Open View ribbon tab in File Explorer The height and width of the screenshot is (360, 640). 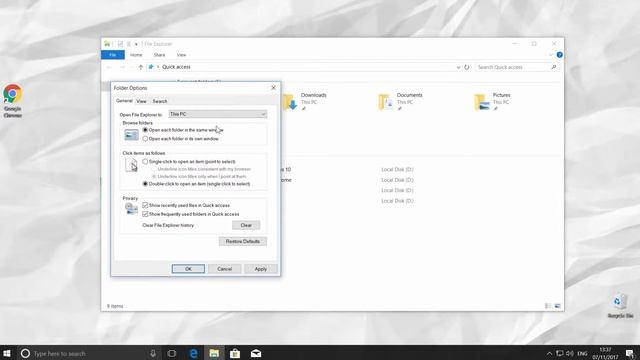(181, 55)
